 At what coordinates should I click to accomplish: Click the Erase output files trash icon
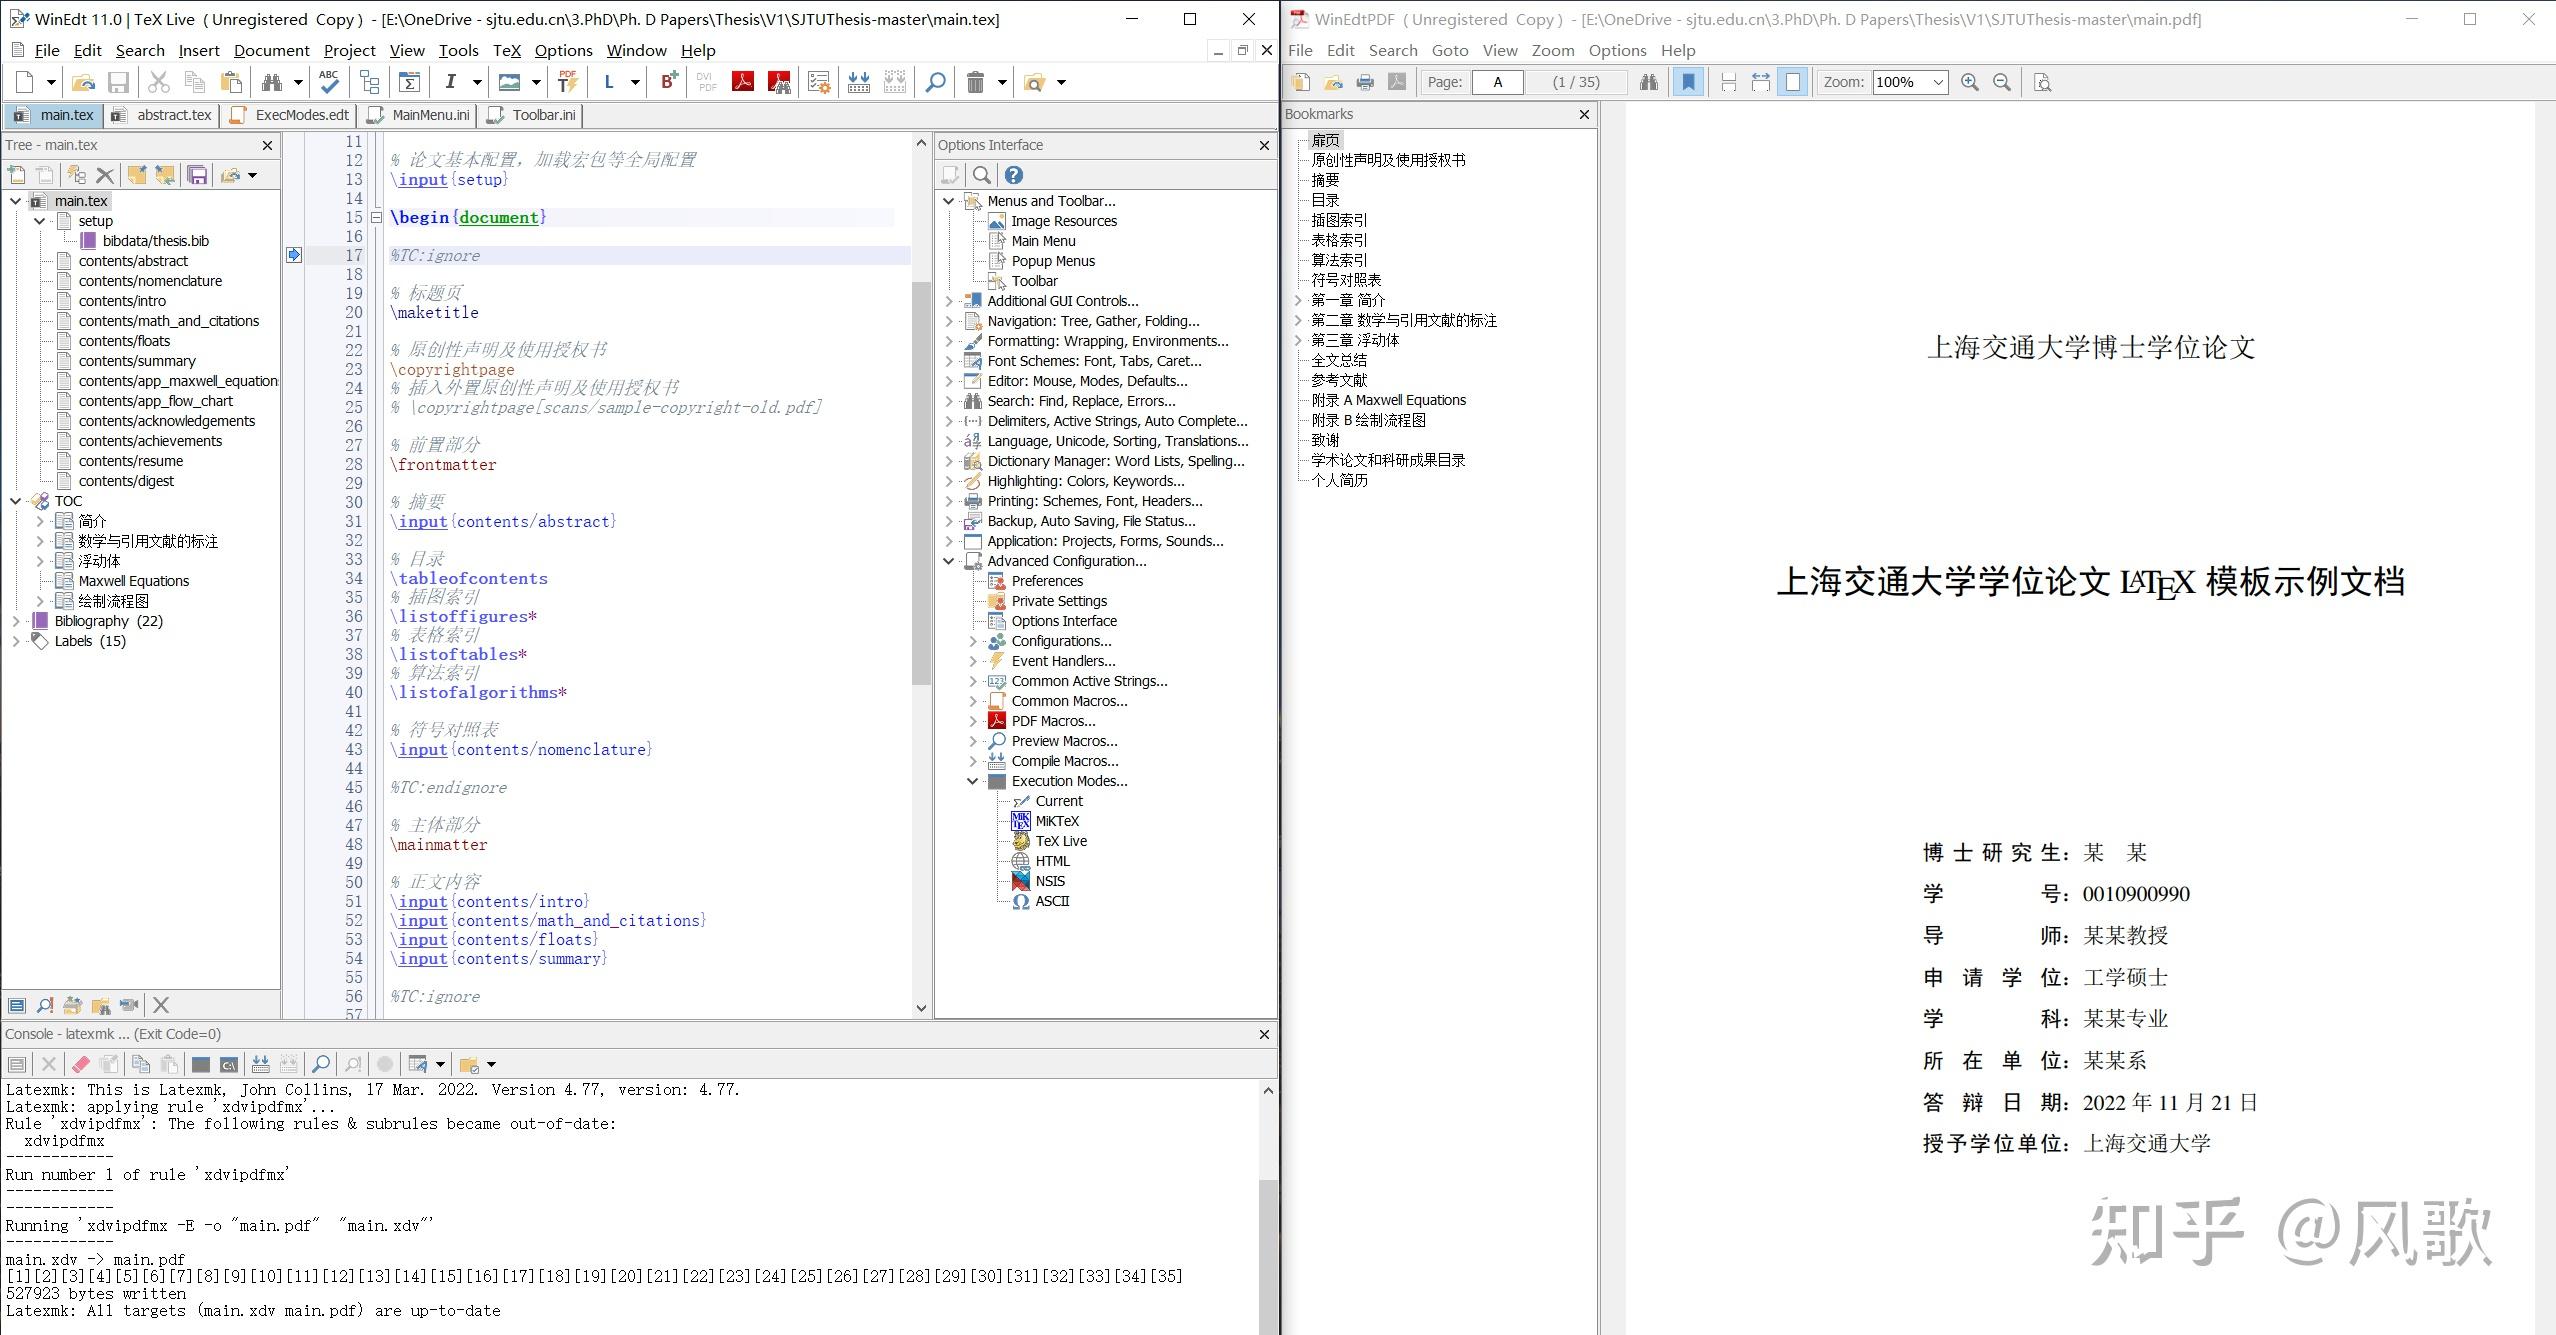(975, 82)
